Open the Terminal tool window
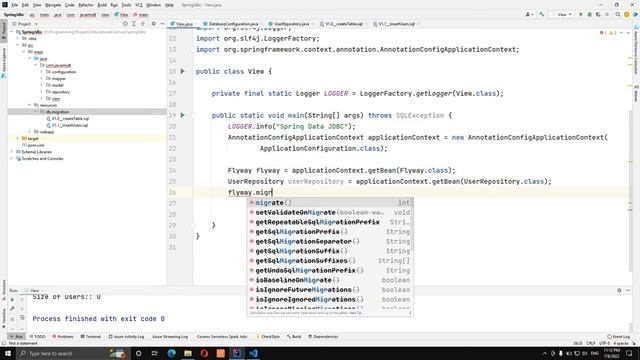Image resolution: width=640 pixels, height=360 pixels. click(x=91, y=337)
